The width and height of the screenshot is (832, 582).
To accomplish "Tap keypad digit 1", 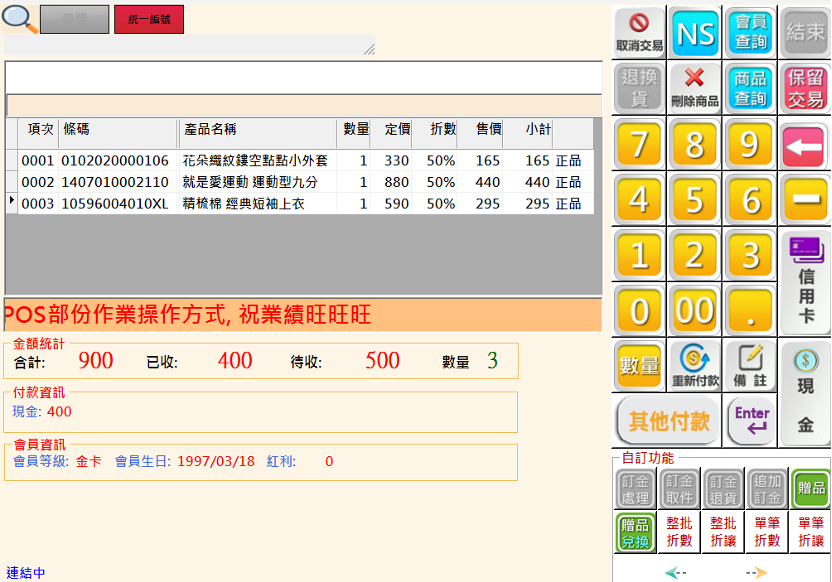I will tap(639, 255).
